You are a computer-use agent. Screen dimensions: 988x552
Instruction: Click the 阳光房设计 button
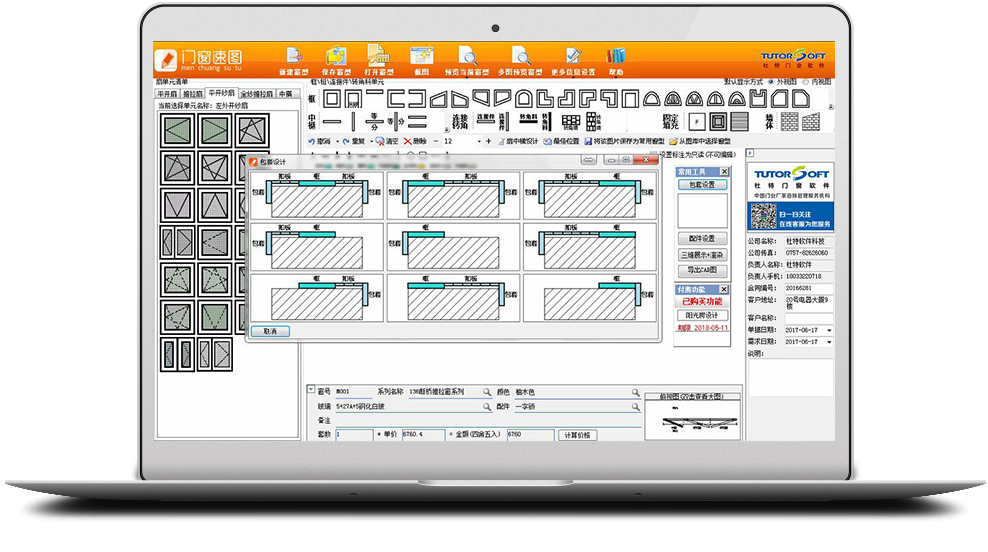coord(703,315)
